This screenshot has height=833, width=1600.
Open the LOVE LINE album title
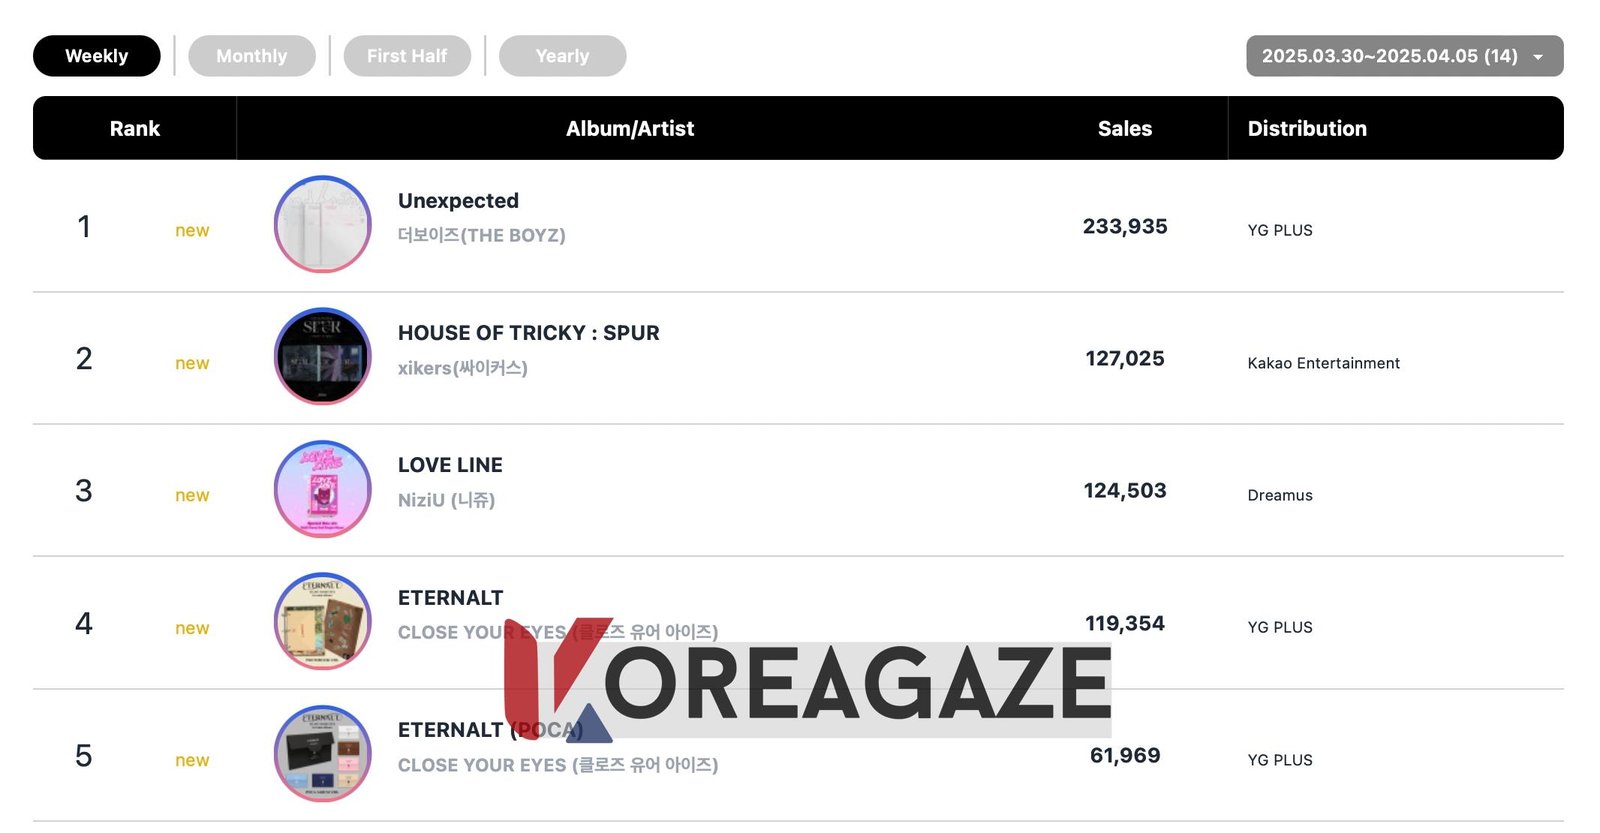[x=450, y=465]
